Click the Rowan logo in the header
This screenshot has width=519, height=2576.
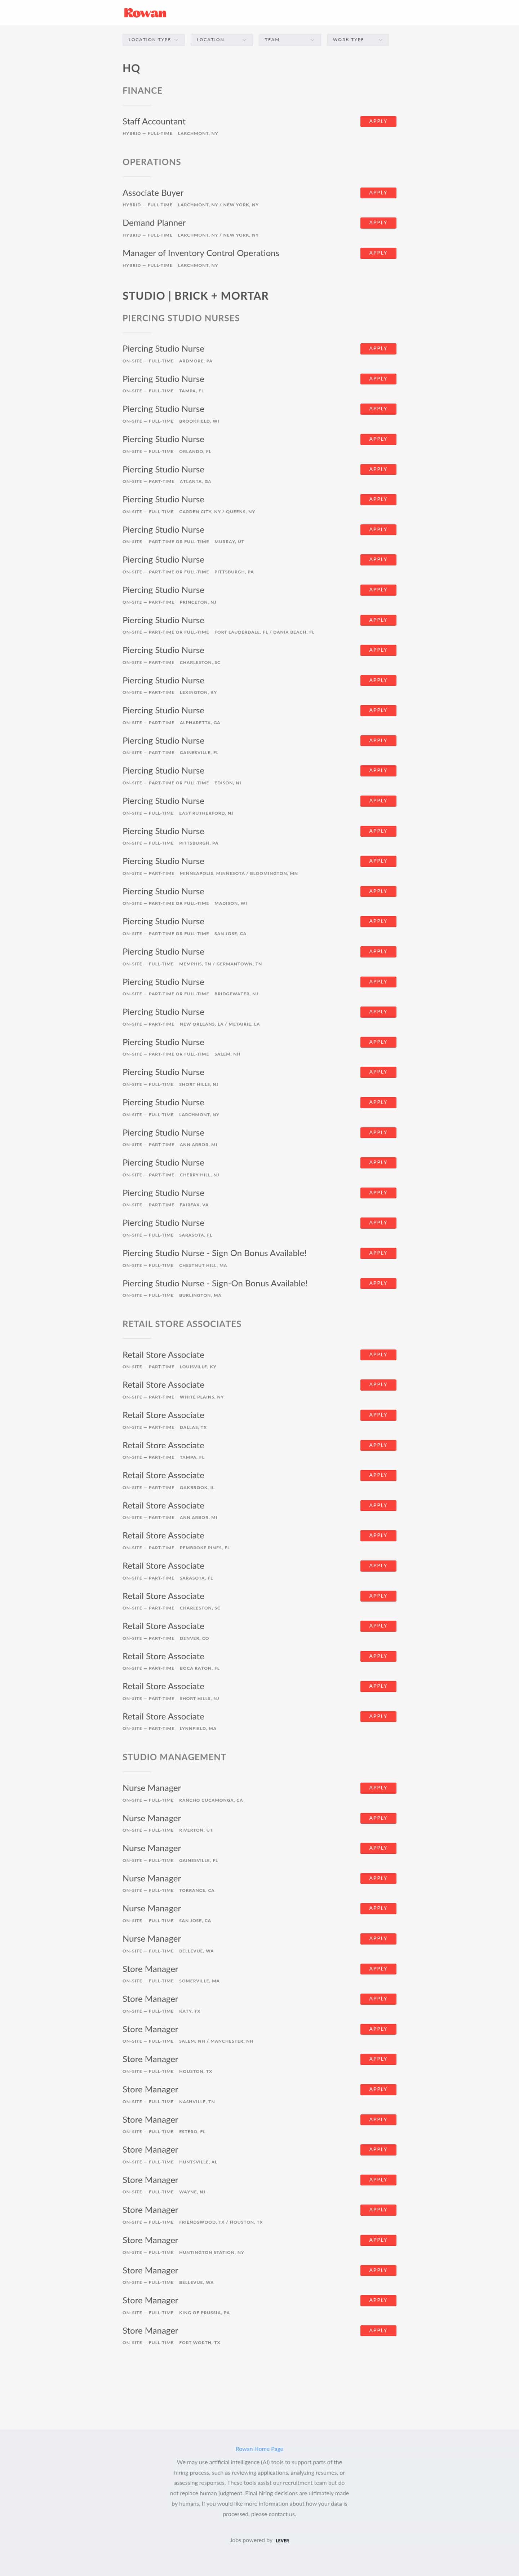coord(145,13)
